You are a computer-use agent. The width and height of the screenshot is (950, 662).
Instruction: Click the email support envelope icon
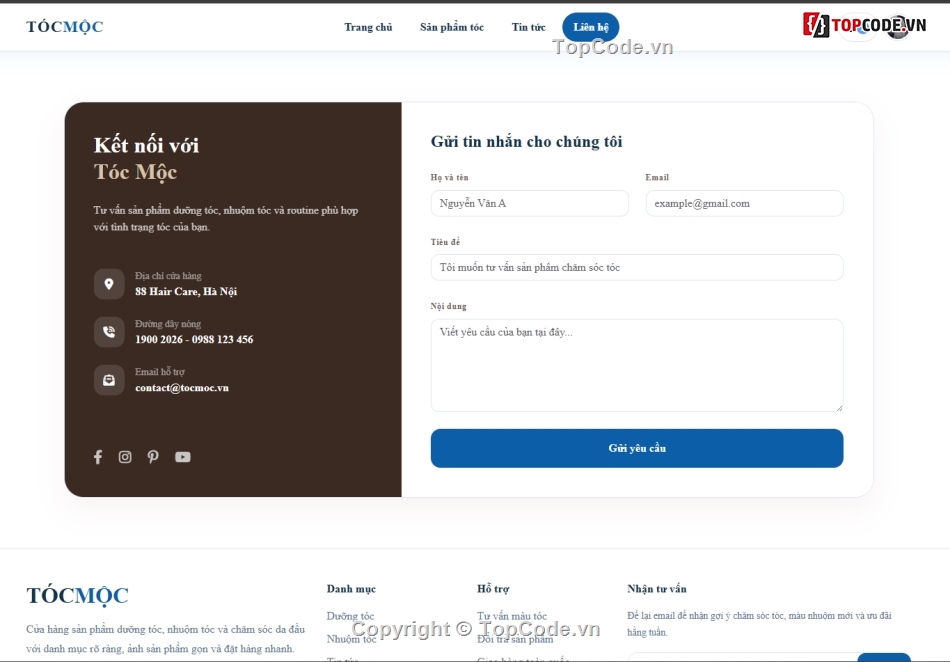[x=109, y=380]
